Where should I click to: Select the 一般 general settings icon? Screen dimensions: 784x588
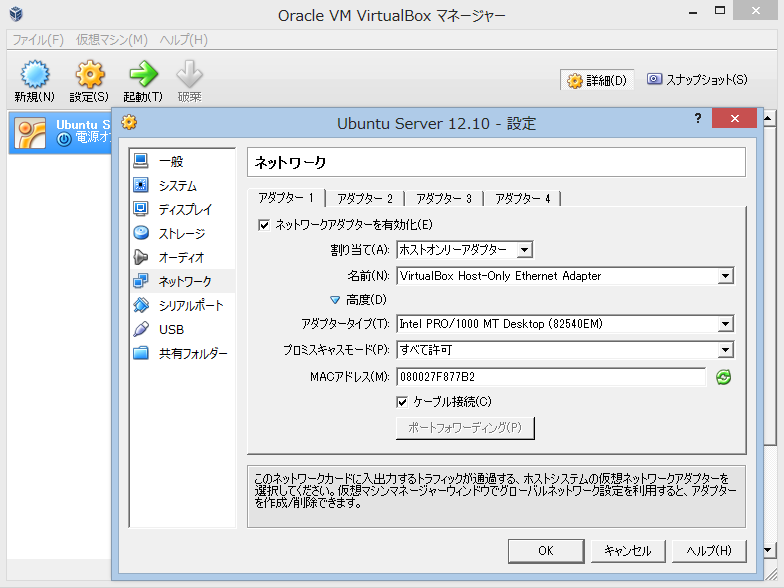pos(141,161)
